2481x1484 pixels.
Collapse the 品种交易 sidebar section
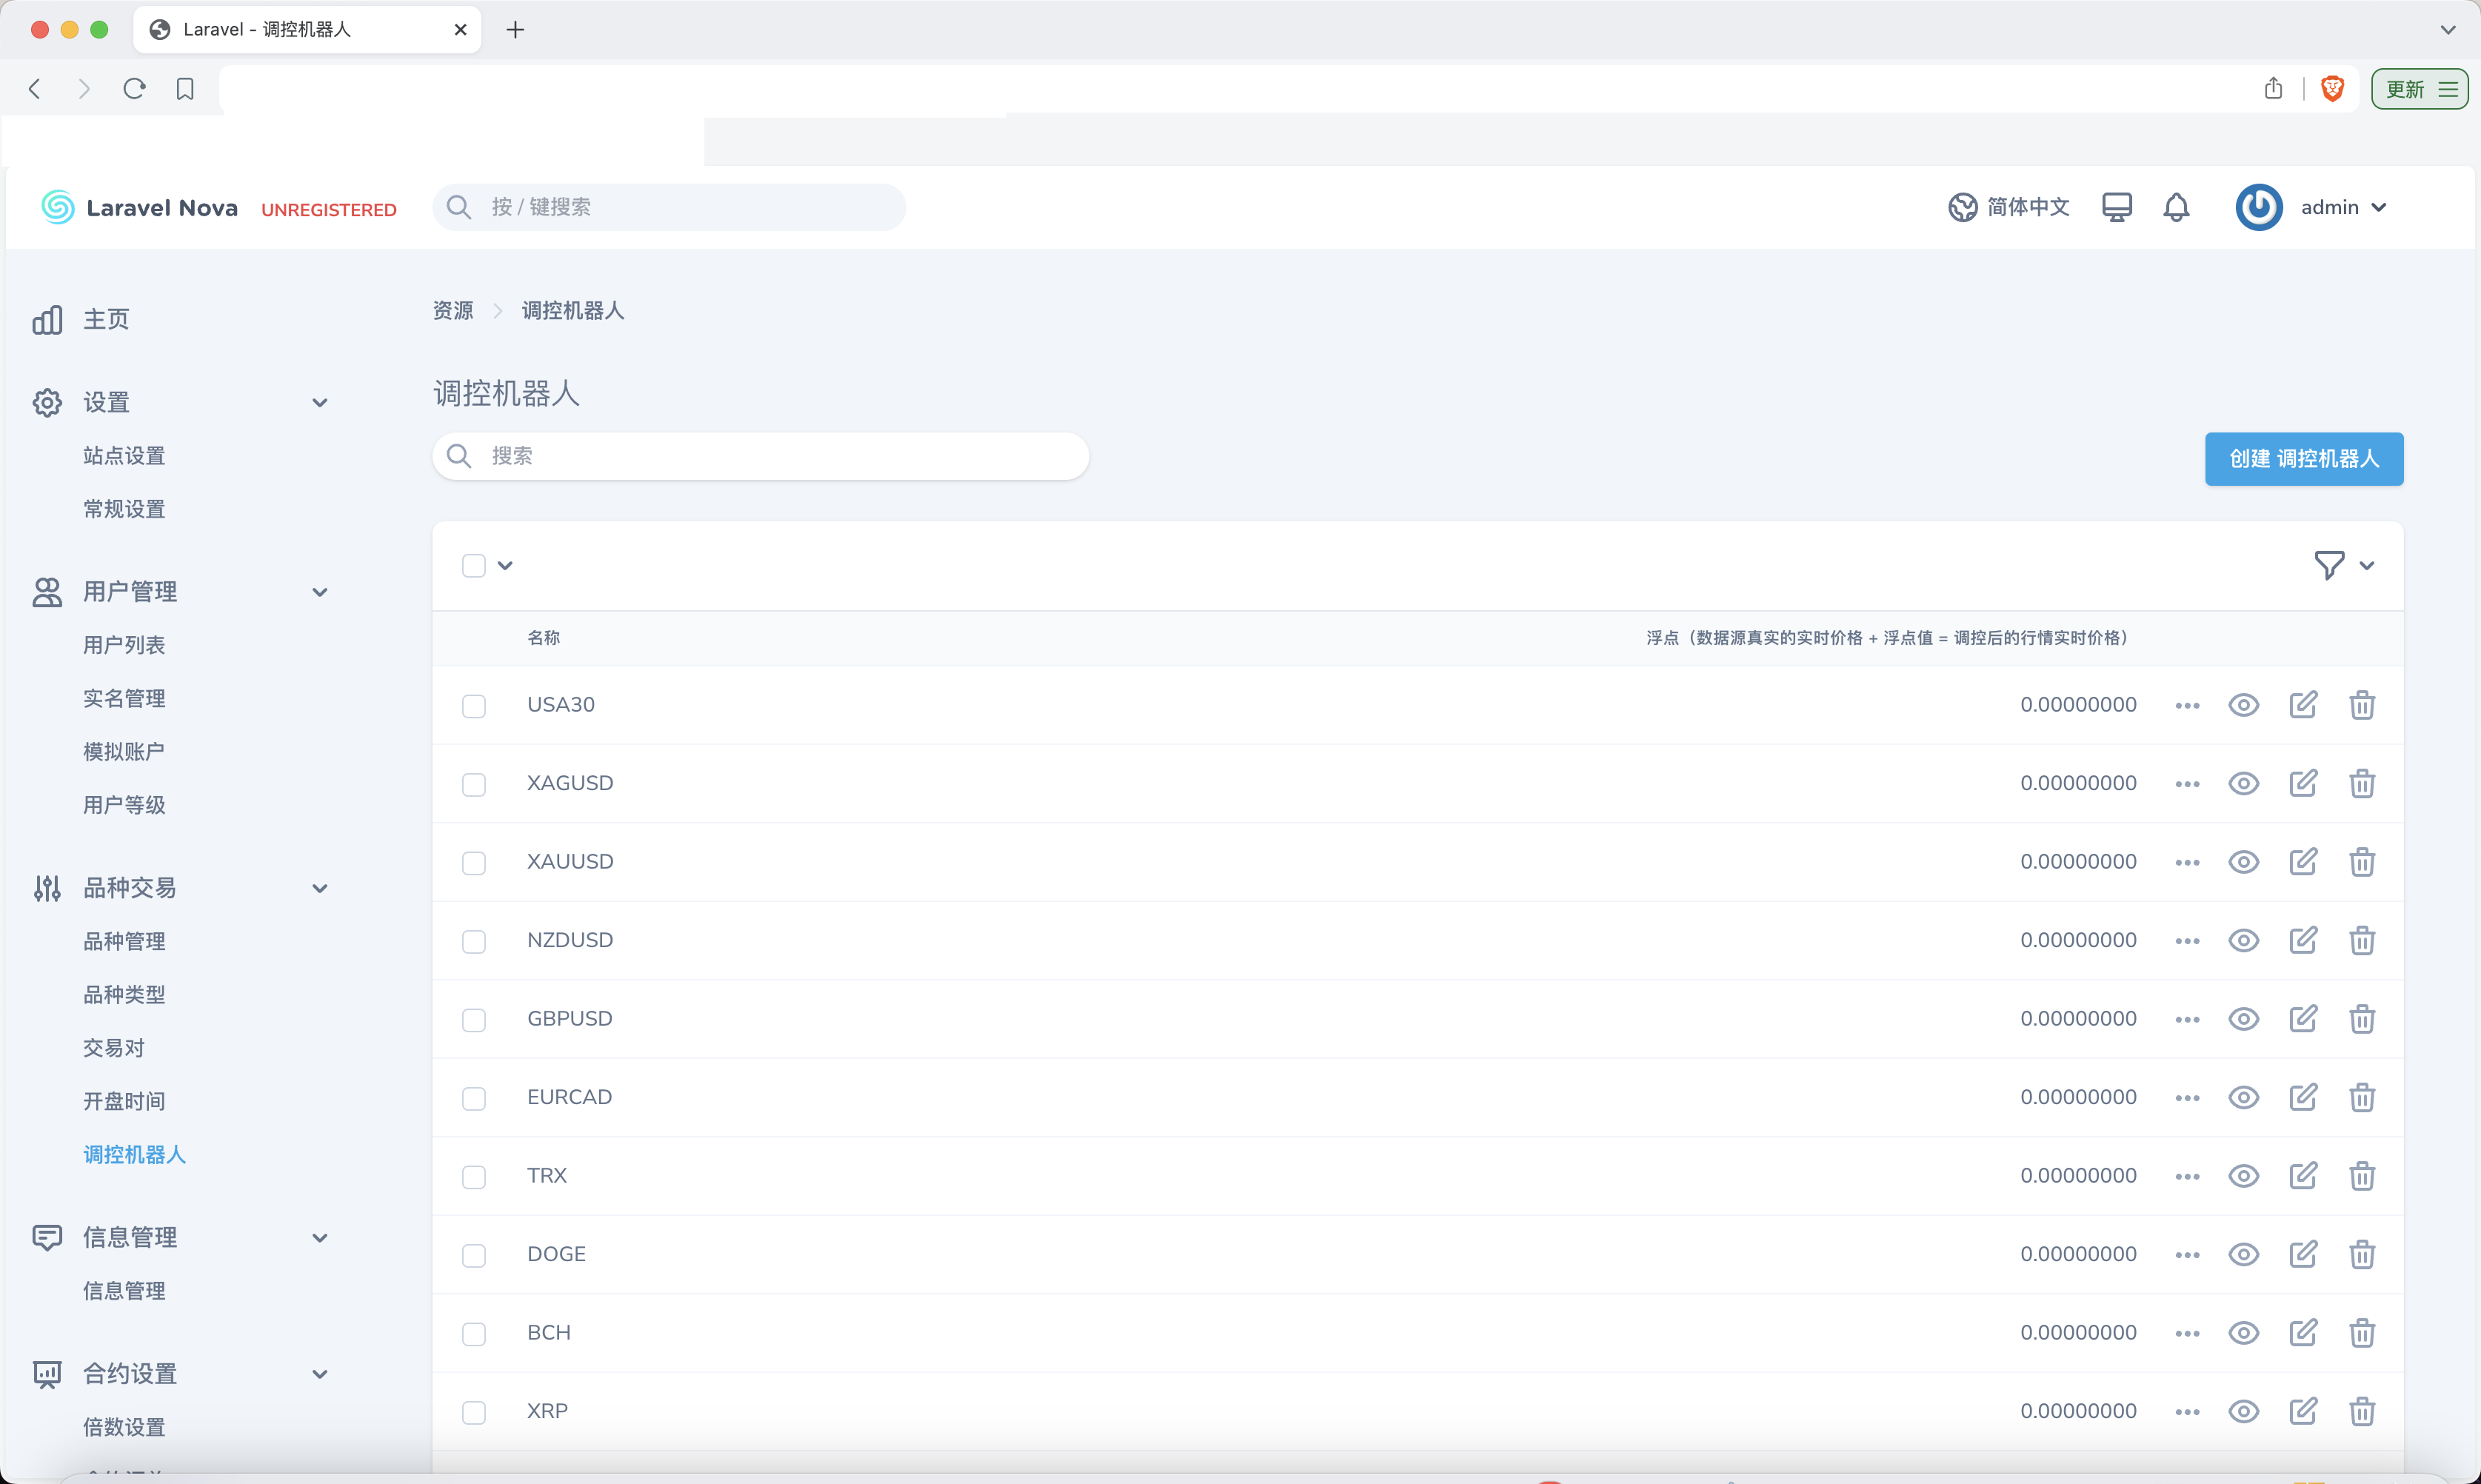320,888
